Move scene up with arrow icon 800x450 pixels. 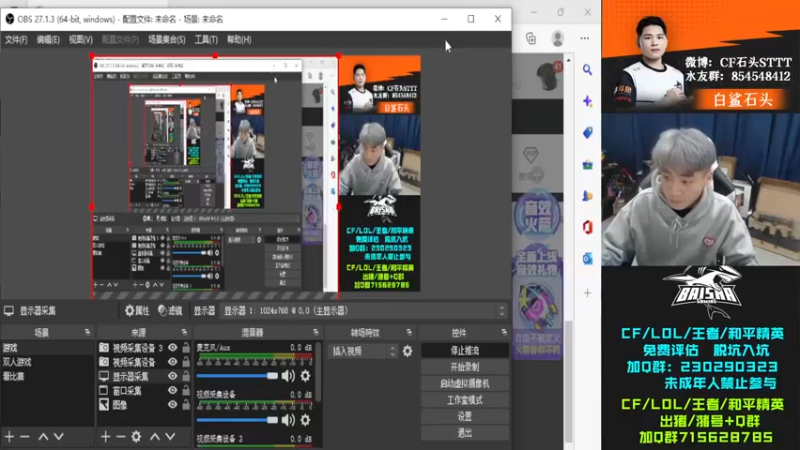pos(43,437)
